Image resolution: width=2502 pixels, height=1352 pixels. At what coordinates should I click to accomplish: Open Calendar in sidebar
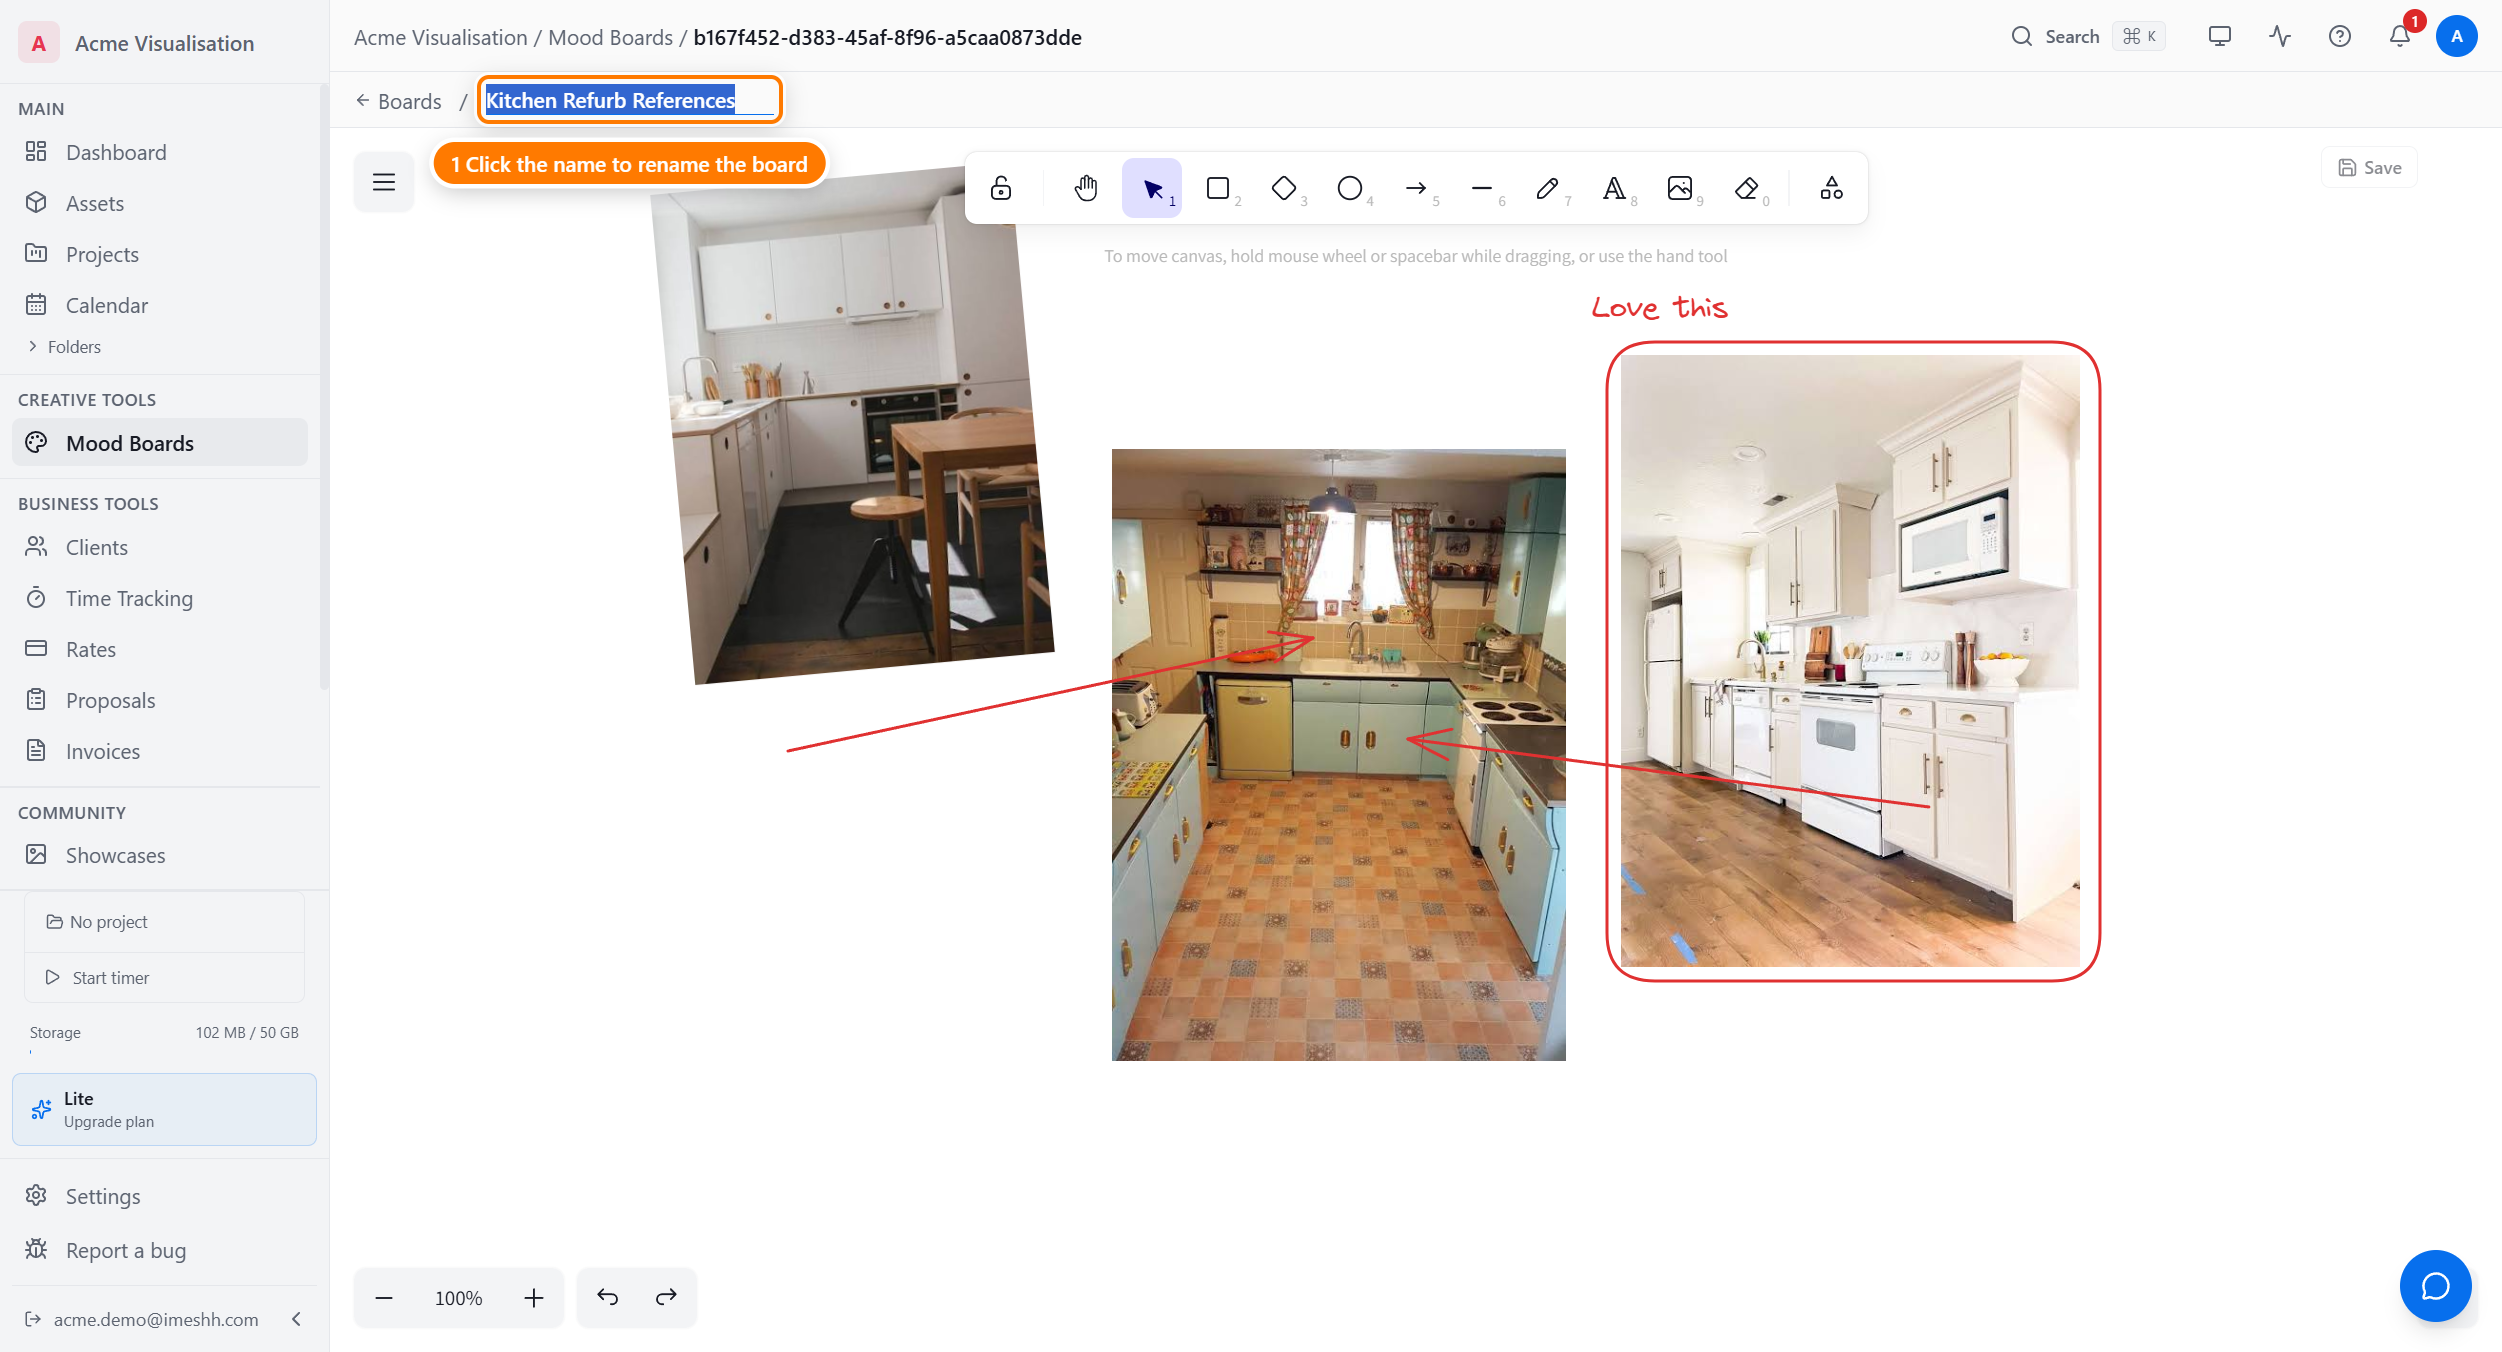pos(160,305)
